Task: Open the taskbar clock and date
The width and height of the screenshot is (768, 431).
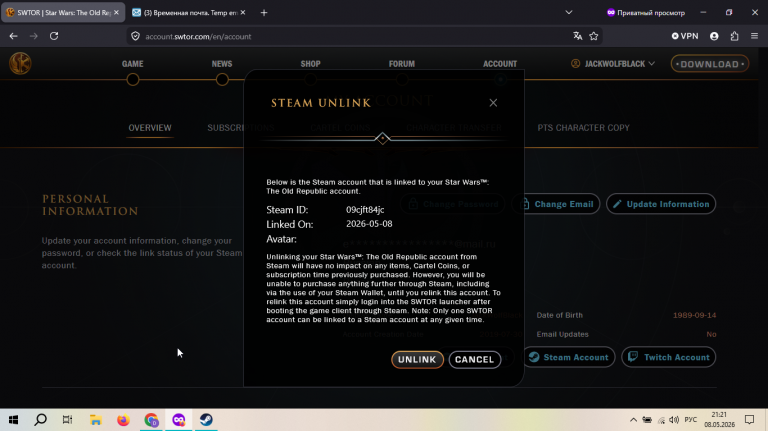Action: (720, 420)
